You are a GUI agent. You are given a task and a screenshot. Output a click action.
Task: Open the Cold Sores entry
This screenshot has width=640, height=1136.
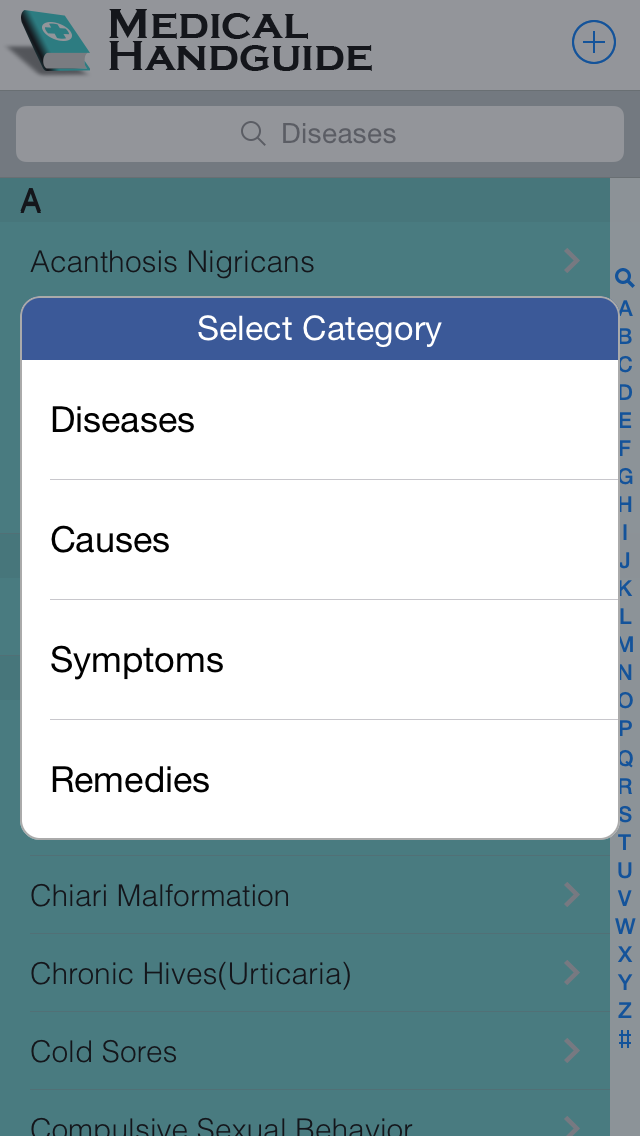tap(304, 1051)
